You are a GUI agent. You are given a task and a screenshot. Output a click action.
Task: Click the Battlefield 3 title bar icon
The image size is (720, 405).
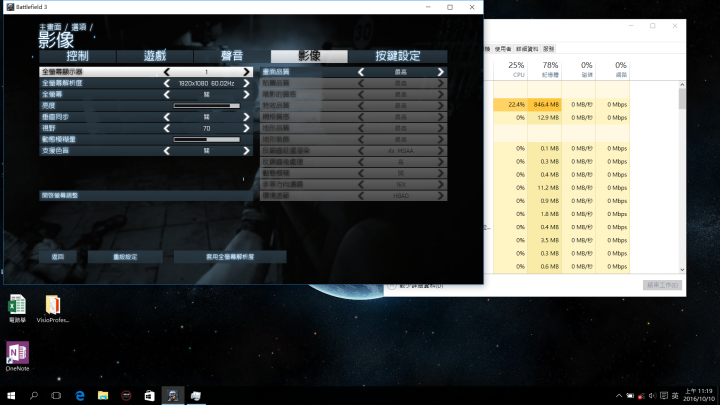coord(10,7)
